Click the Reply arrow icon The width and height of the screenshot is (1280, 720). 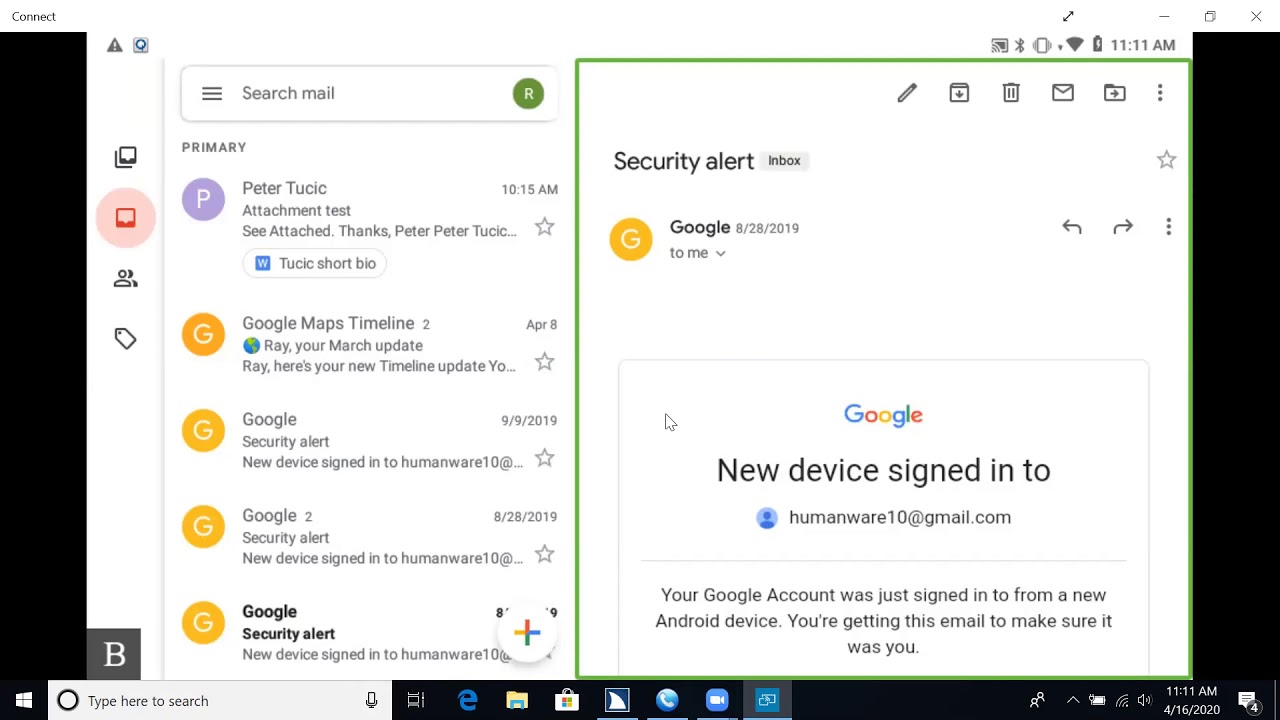[1072, 227]
